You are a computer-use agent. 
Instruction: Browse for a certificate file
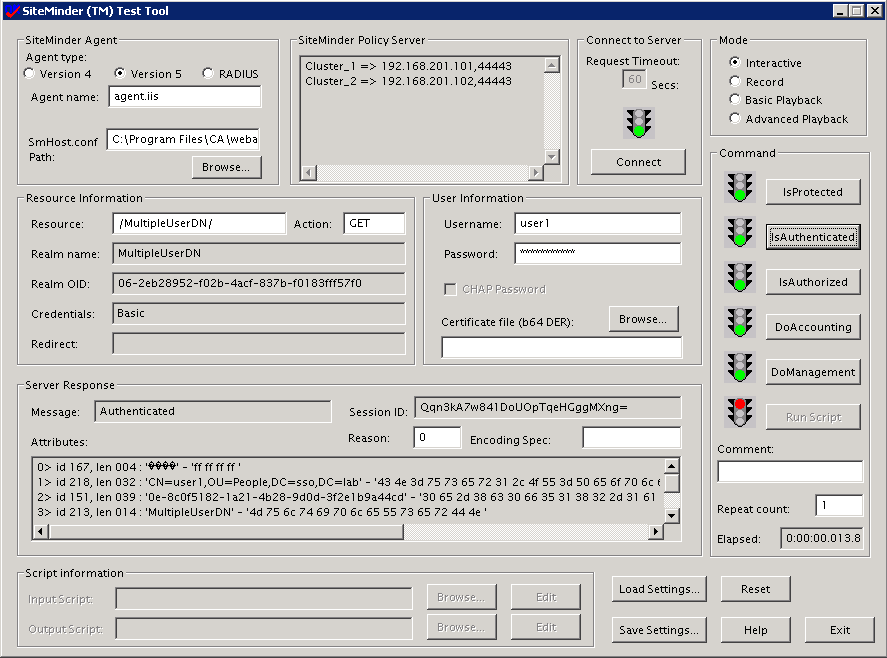(x=644, y=319)
